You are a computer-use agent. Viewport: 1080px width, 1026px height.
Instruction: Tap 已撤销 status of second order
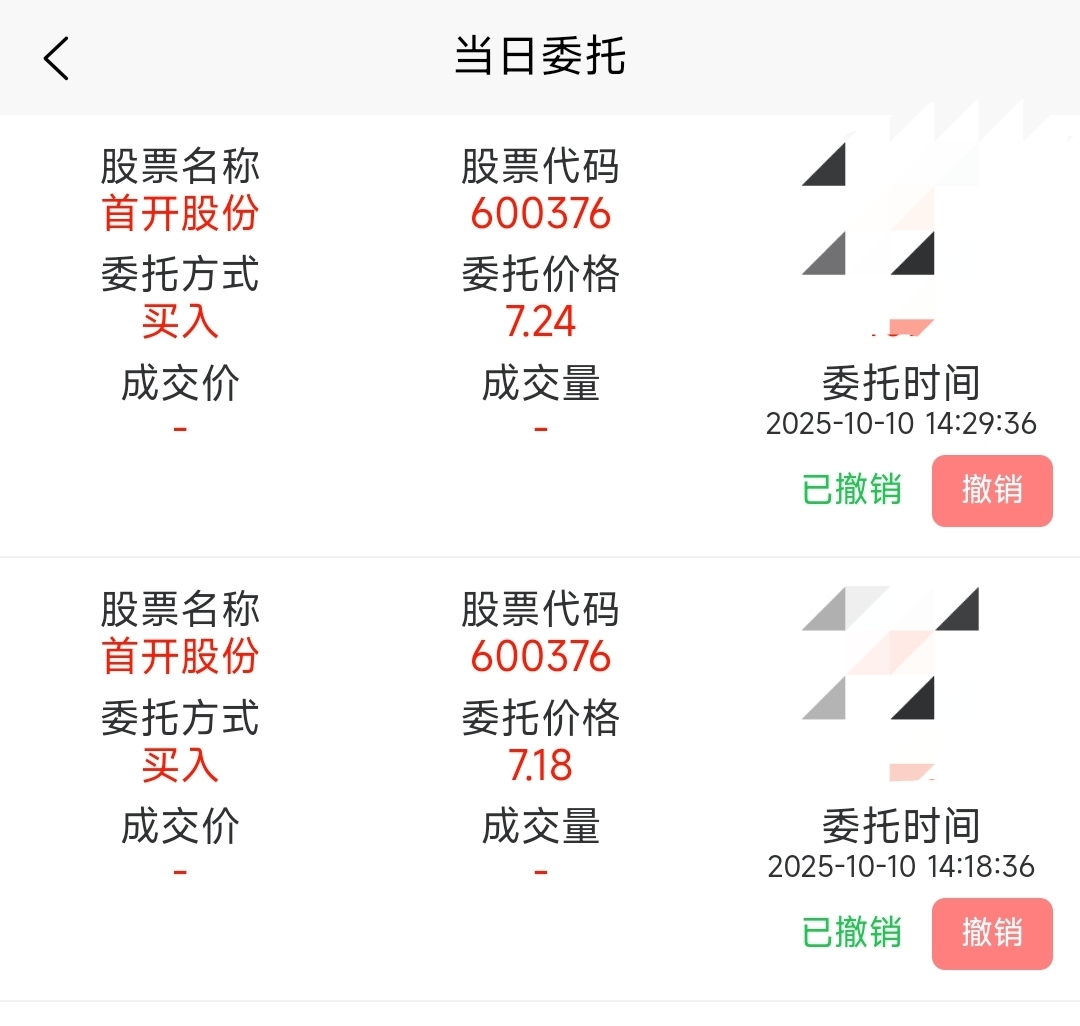click(x=851, y=932)
